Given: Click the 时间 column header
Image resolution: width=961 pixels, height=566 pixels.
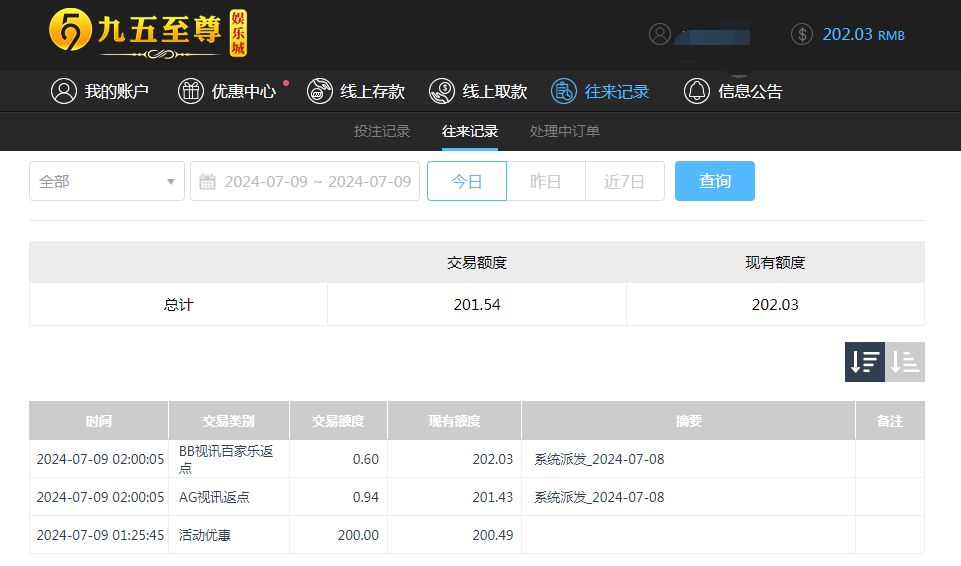Looking at the screenshot, I should coord(99,421).
